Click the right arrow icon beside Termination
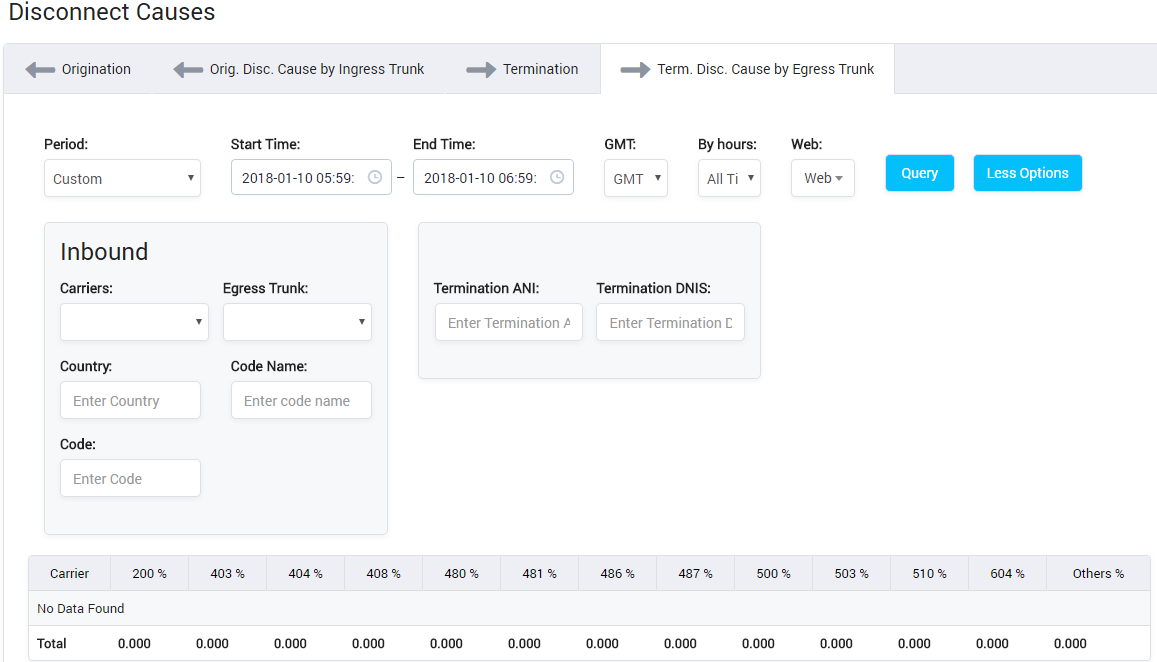This screenshot has width=1157, height=662. 481,70
